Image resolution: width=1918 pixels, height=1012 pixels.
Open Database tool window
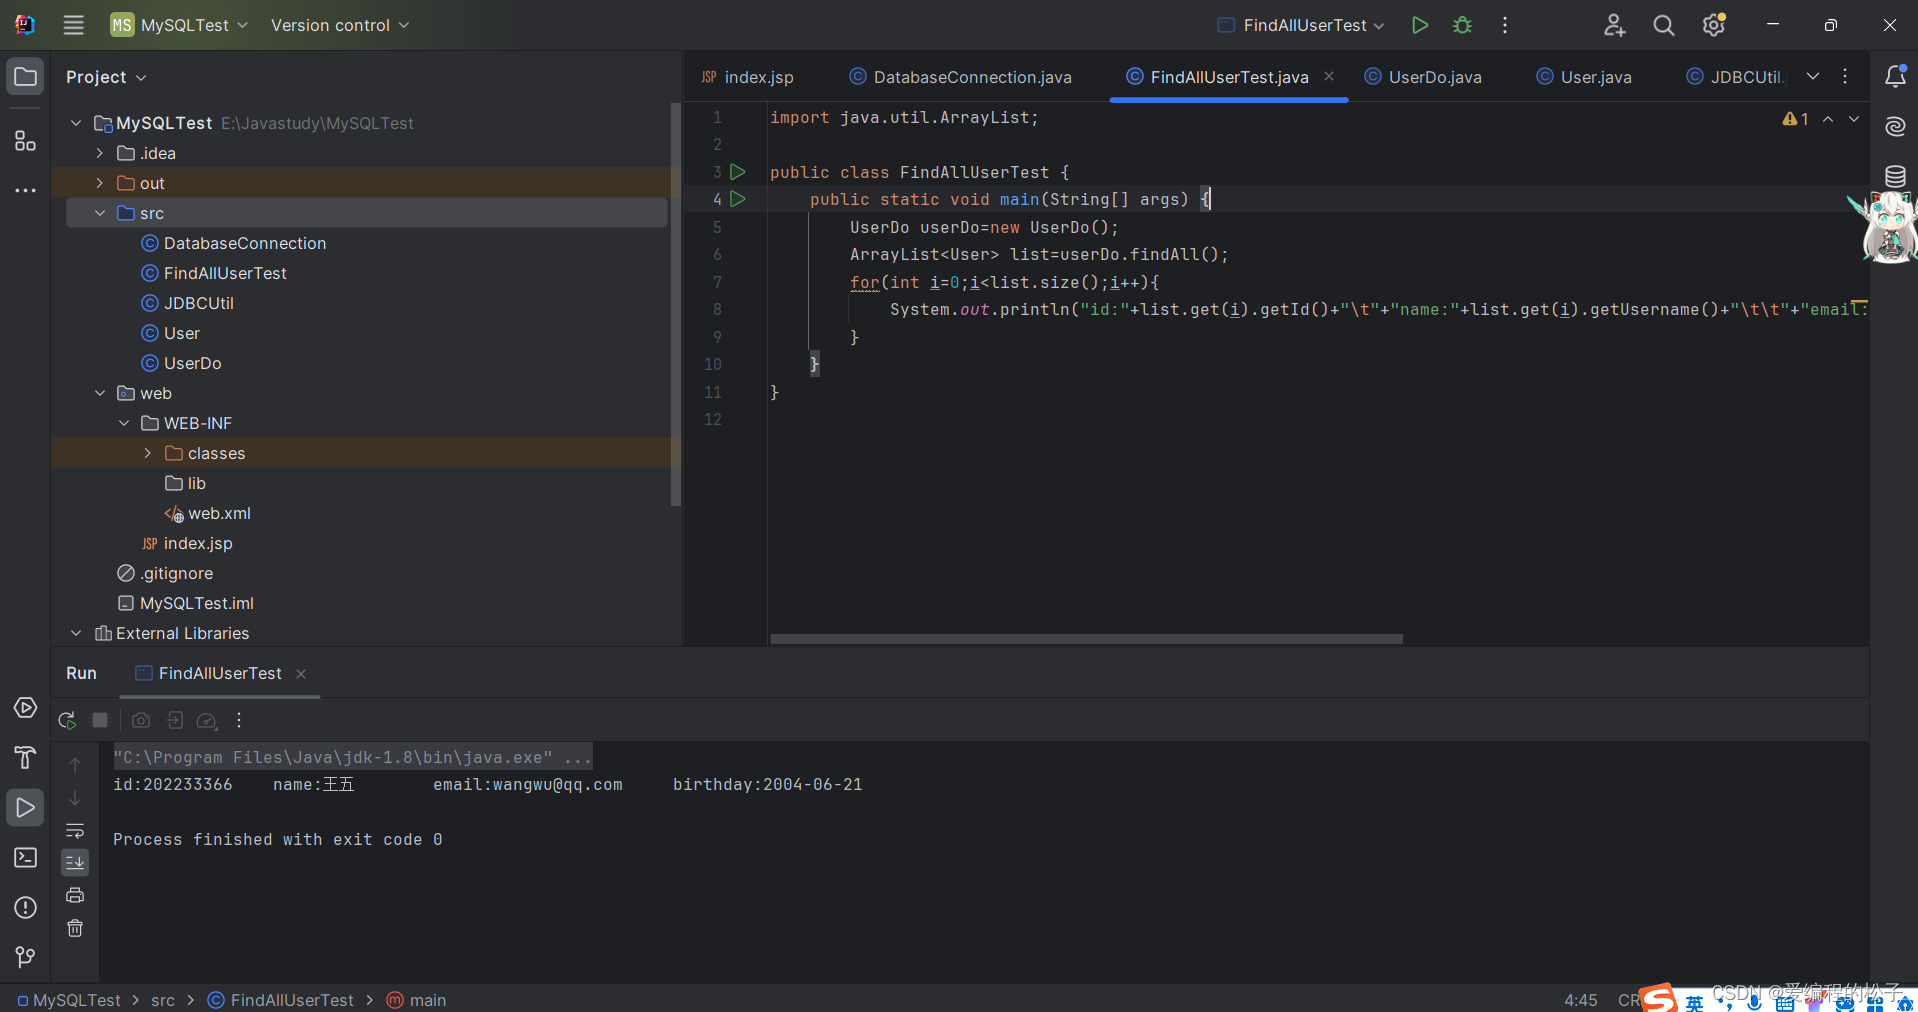coord(1894,176)
